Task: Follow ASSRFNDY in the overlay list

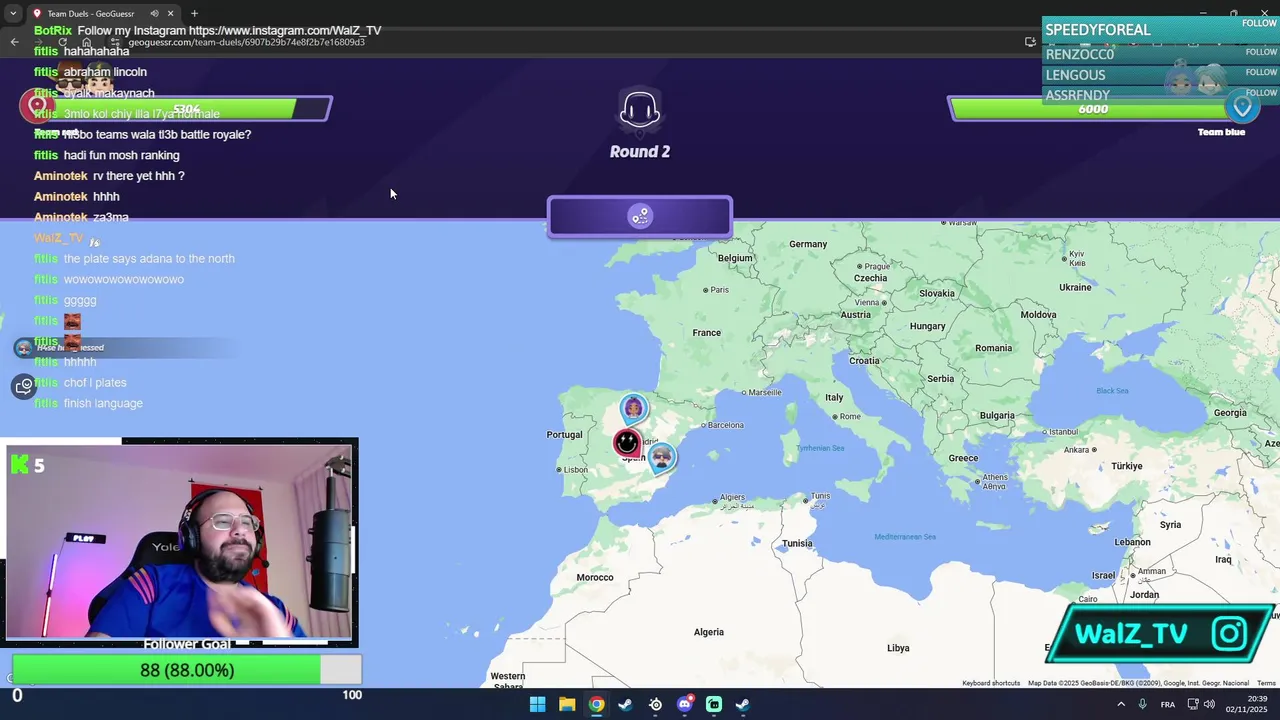Action: coord(1260,93)
